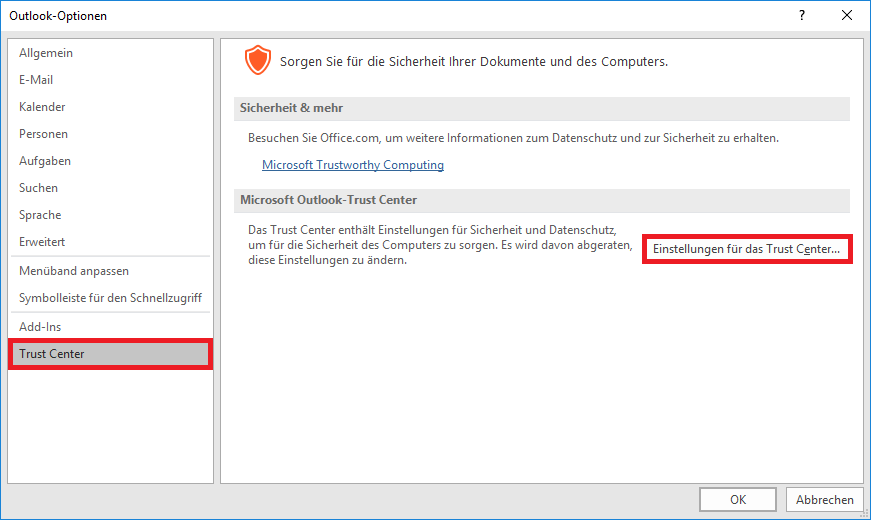Open the Add-Ins category
The height and width of the screenshot is (520, 871).
[x=40, y=327]
